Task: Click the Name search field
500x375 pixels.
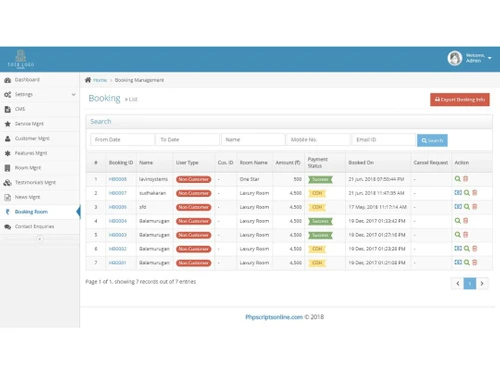Action: 253,140
